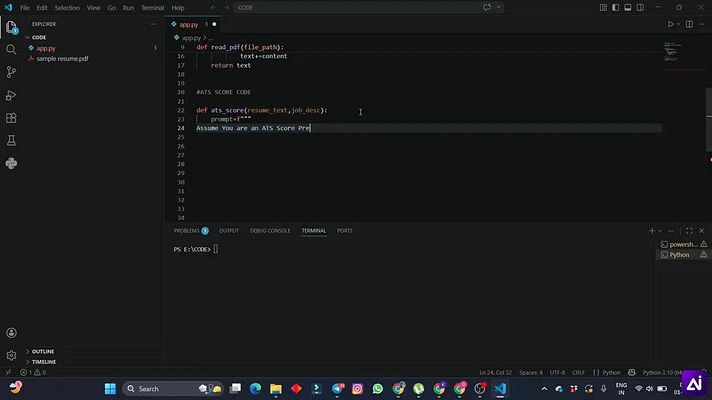
Task: Open the Source Control view
Action: pos(11,72)
